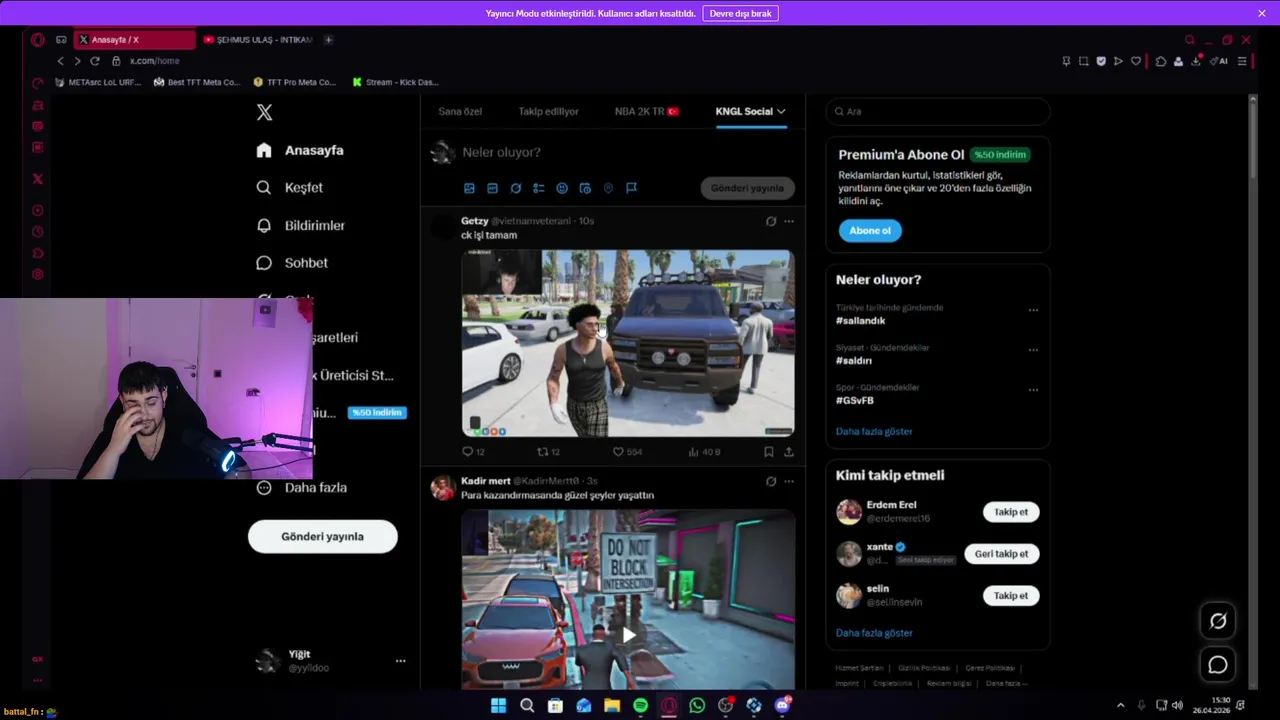Screen dimensions: 1280x720
Task: Click the Abone ol premium button
Action: point(870,231)
